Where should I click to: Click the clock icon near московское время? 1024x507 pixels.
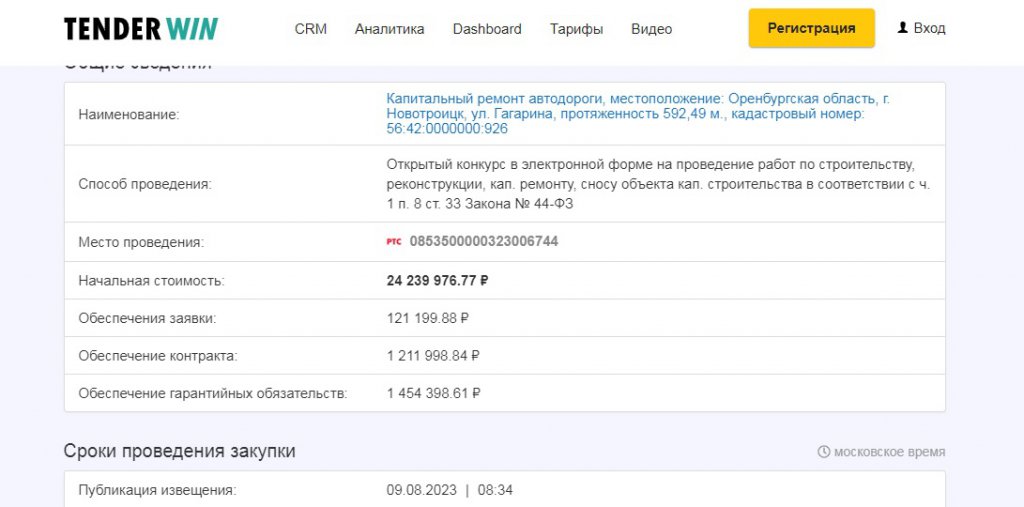pos(824,452)
